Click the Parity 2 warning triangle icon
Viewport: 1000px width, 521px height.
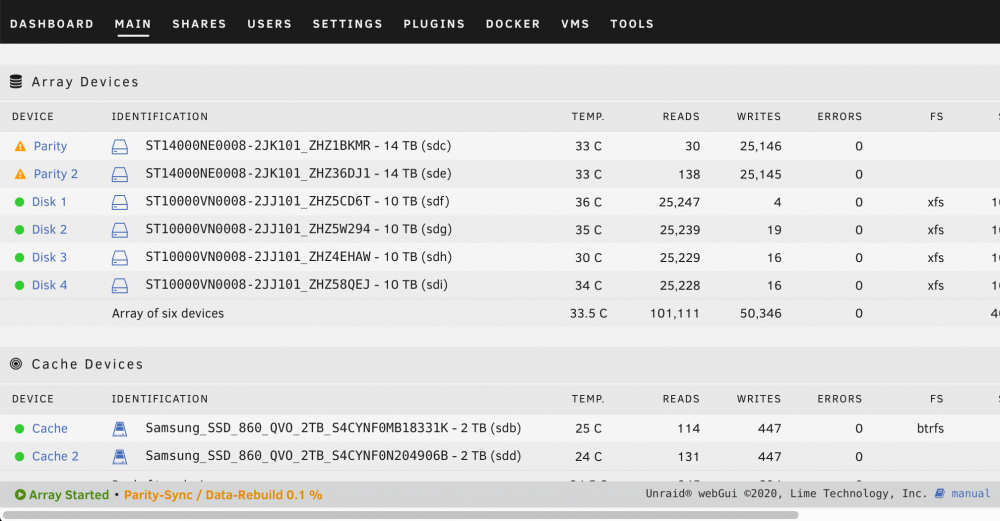click(x=20, y=174)
